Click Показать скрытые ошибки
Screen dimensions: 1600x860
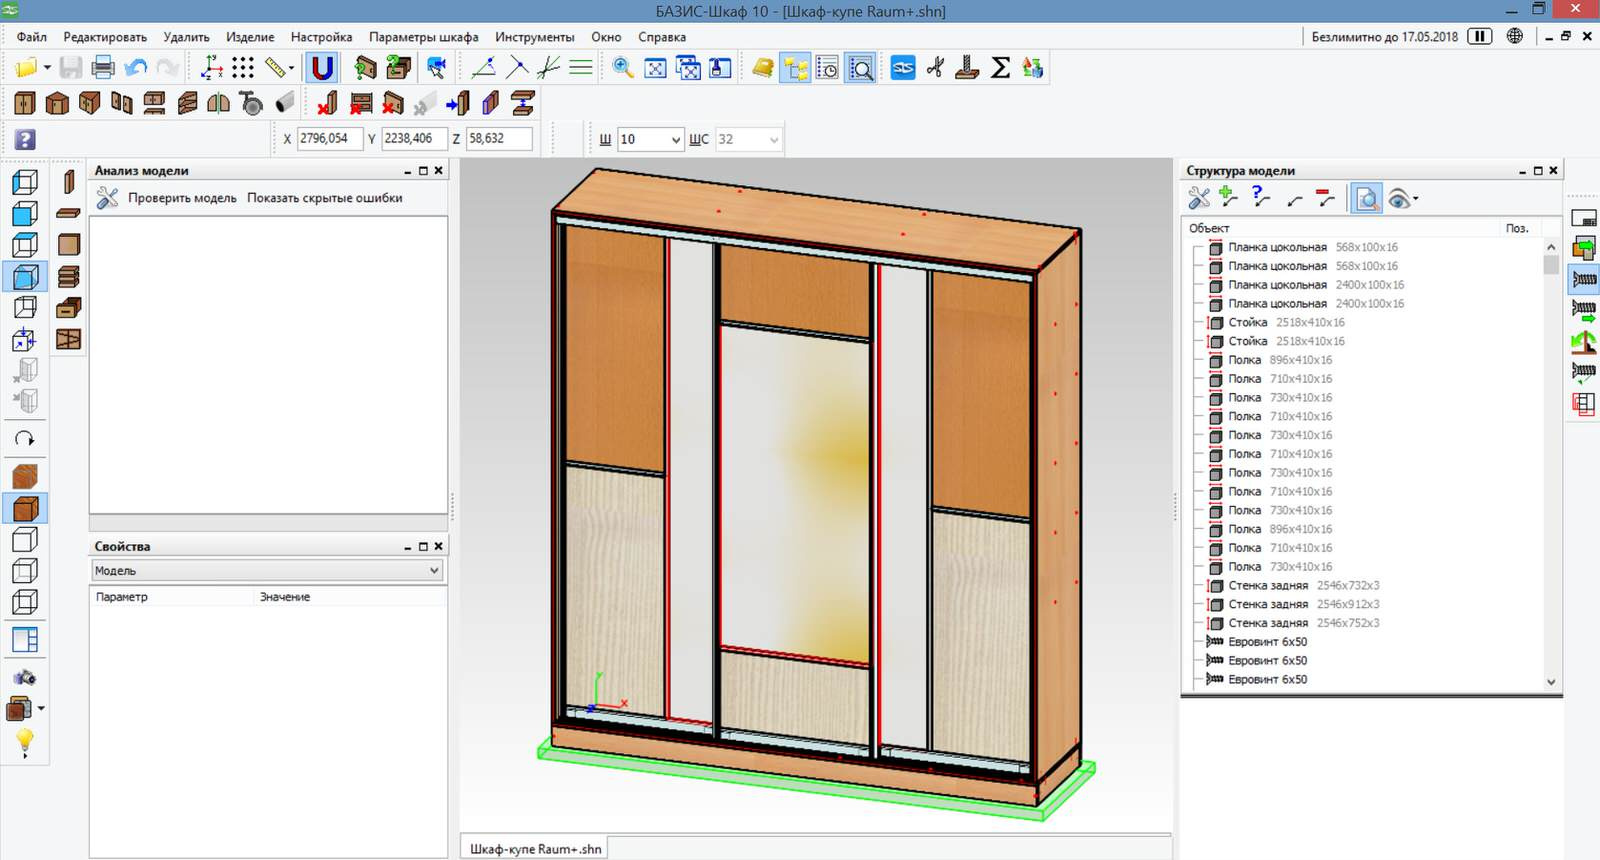coord(325,198)
